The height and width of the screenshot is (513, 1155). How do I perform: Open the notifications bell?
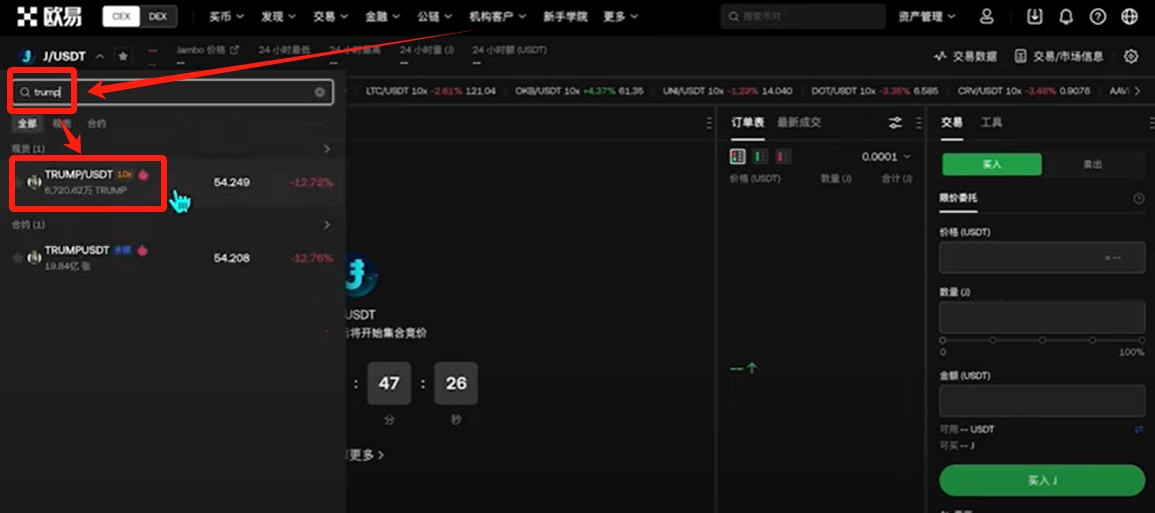pyautogui.click(x=1066, y=16)
